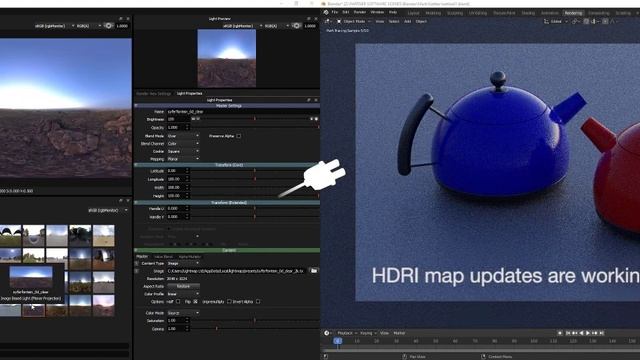Collapse the green Content section

pyautogui.click(x=136, y=250)
